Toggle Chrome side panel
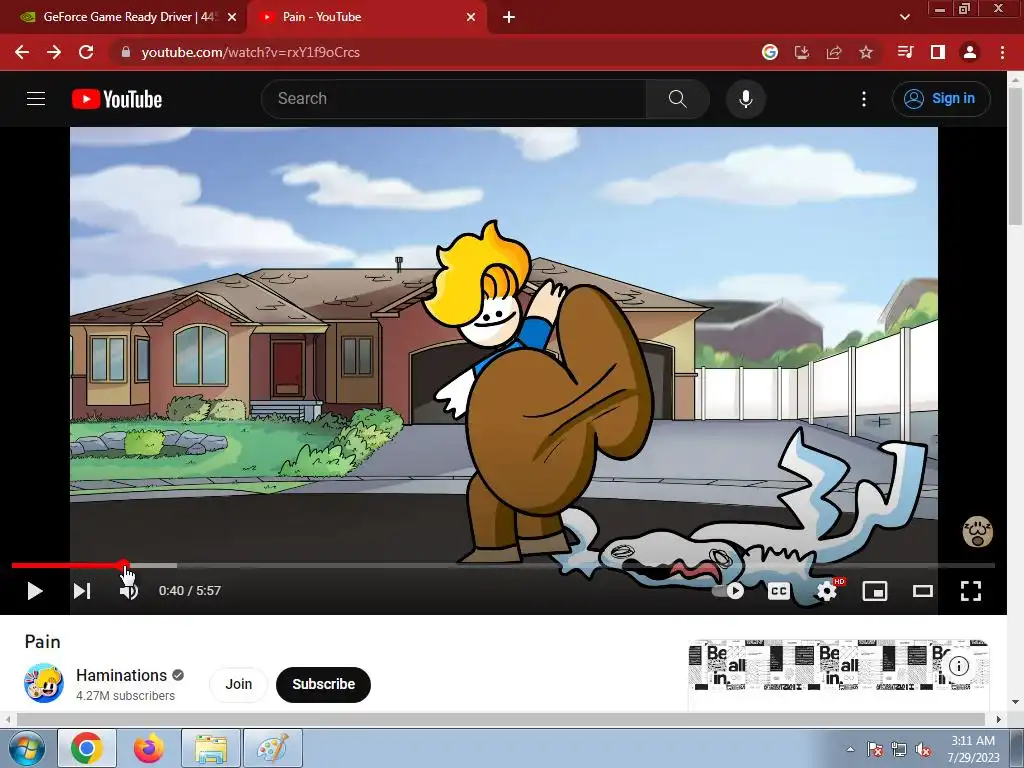 click(938, 52)
